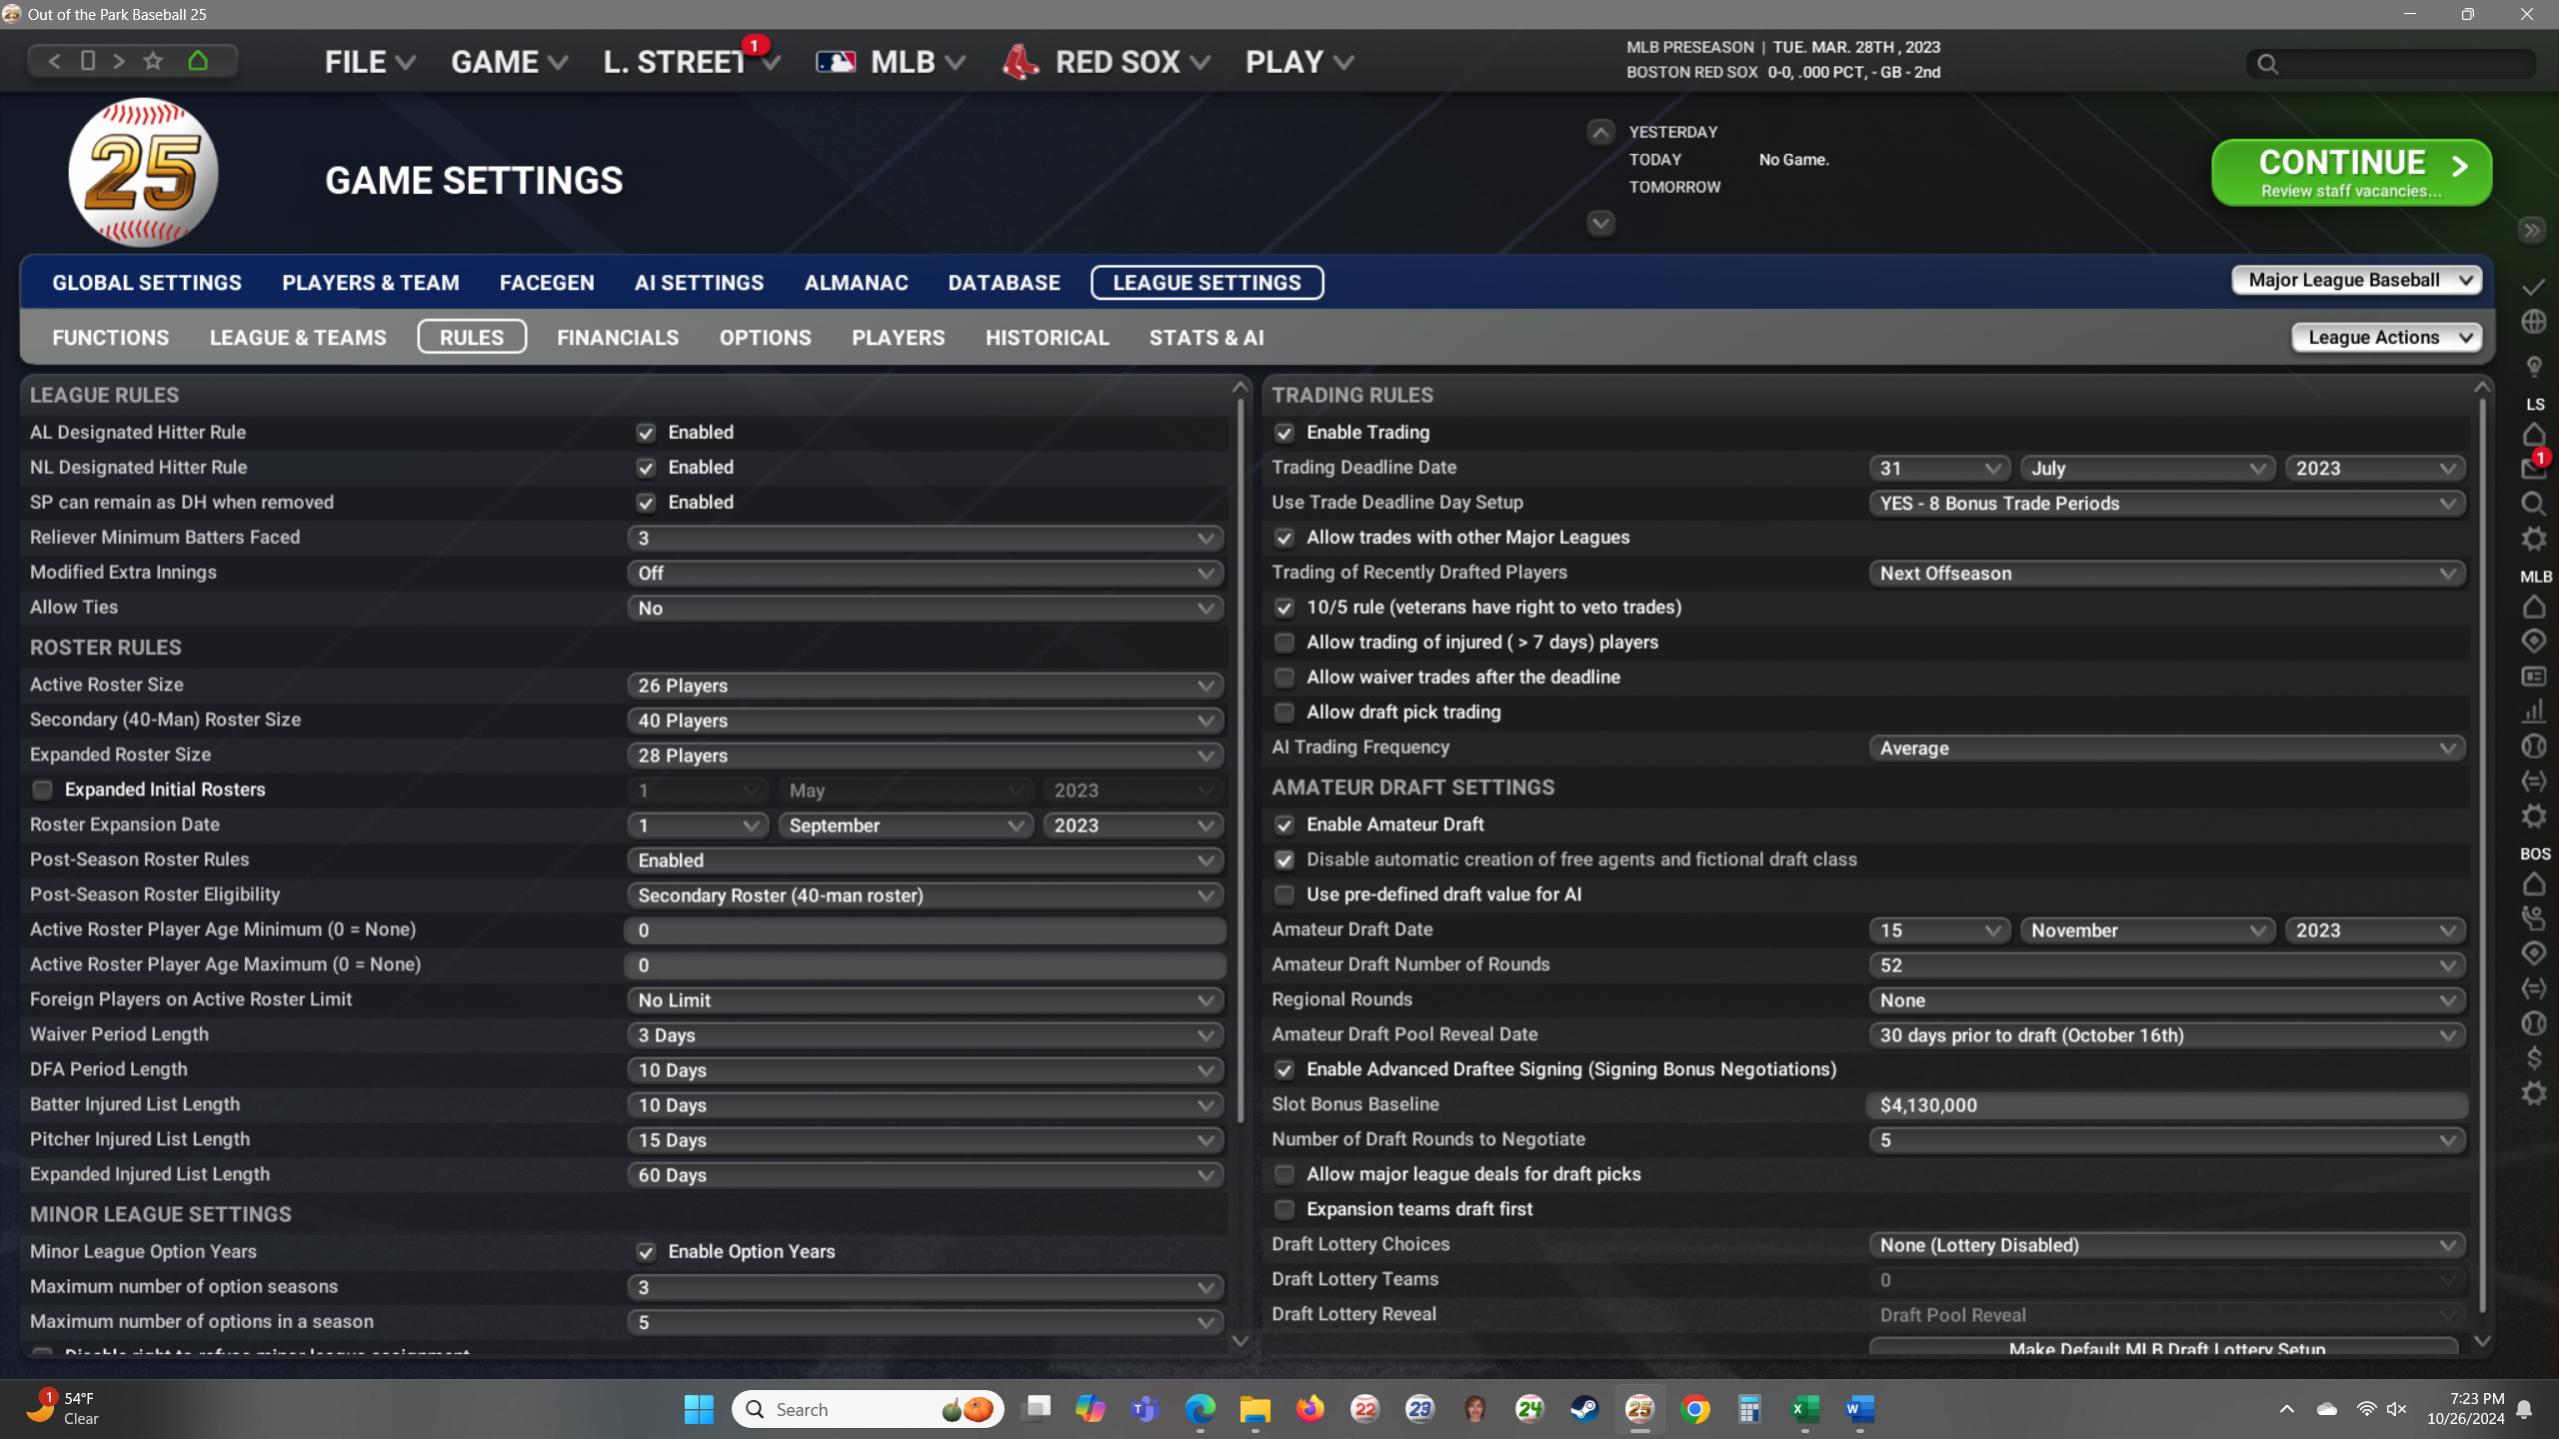Collapse the right sidebar with double-arrow icon

2531,231
